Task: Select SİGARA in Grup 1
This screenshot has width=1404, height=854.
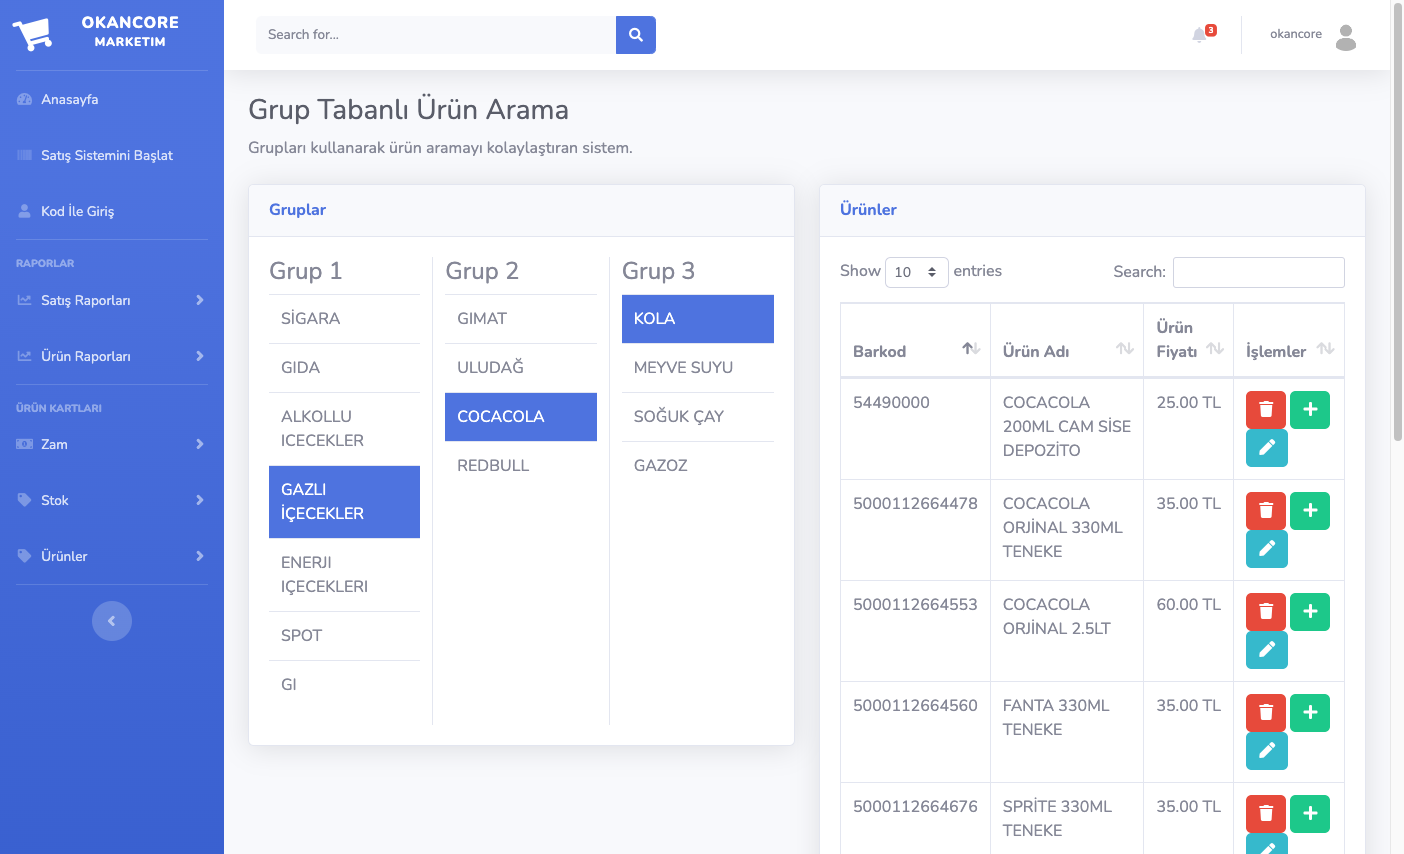Action: coord(344,319)
